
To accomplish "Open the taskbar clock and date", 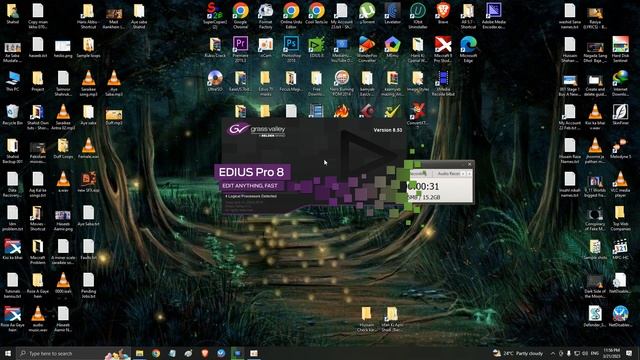I will pos(611,353).
